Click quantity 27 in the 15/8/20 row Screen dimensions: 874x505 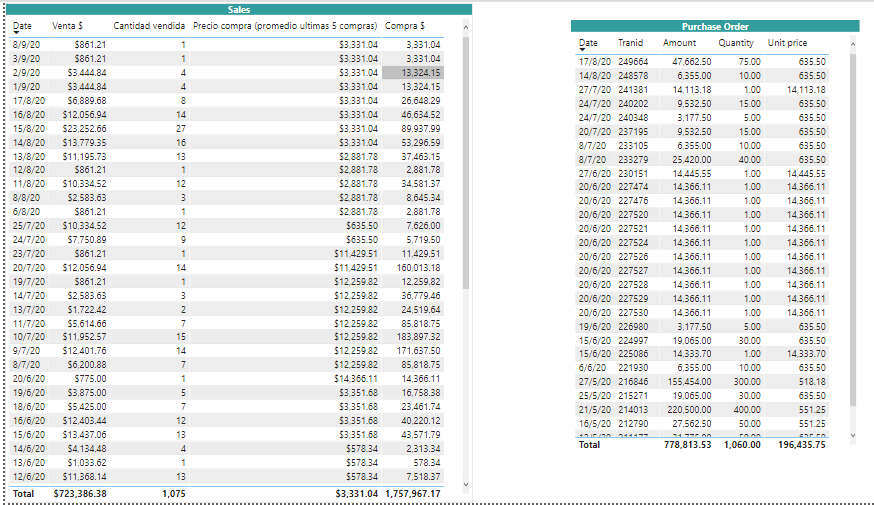click(x=181, y=128)
